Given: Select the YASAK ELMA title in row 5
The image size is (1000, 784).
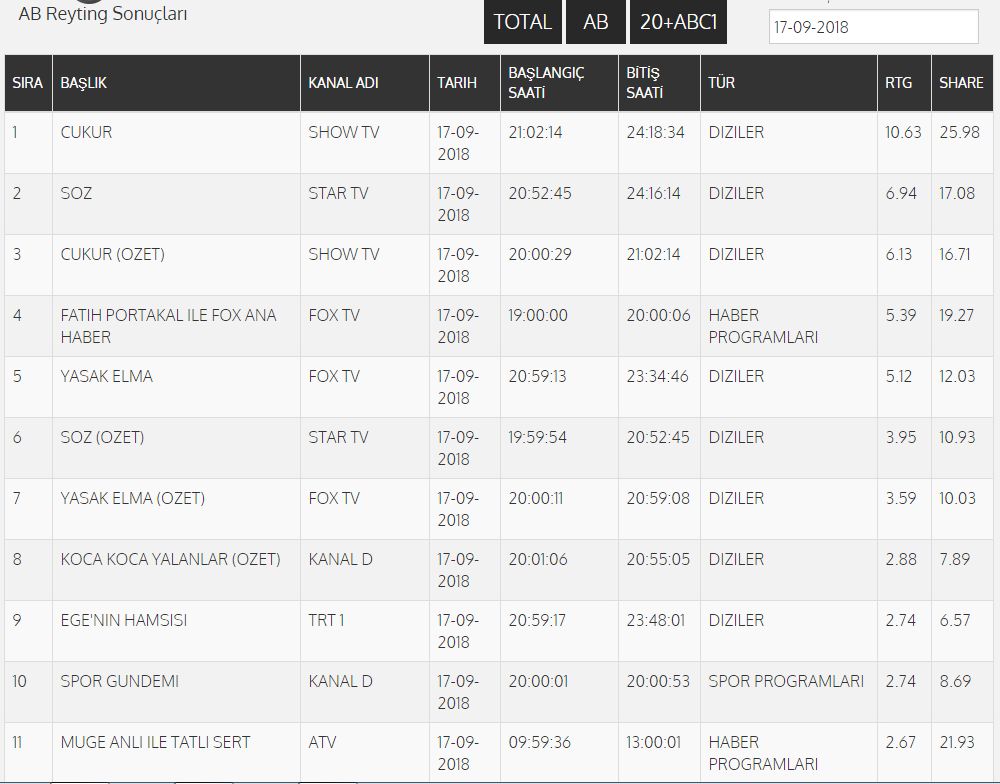Looking at the screenshot, I should coord(107,376).
